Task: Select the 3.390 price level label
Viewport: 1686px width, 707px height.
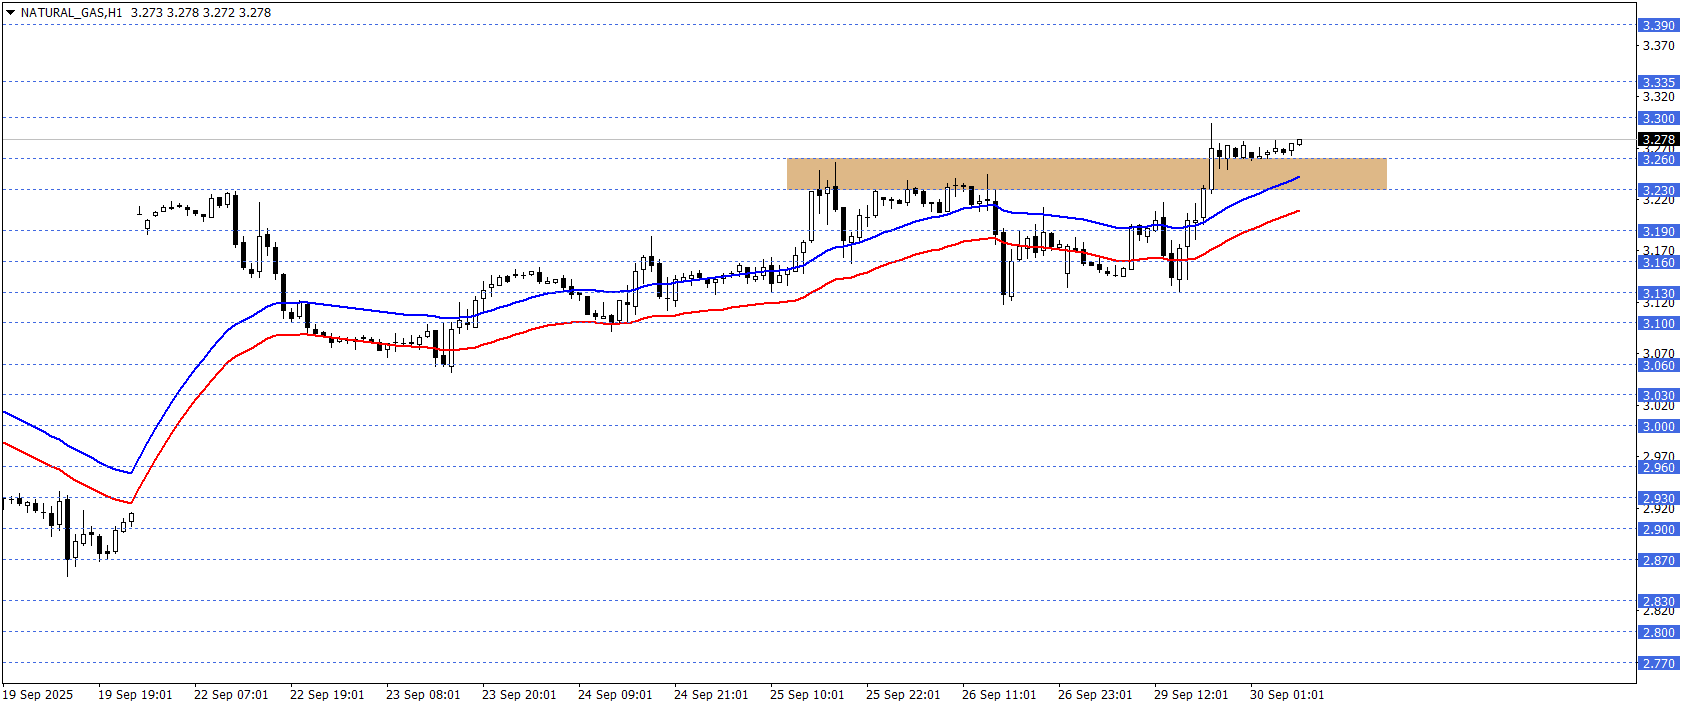Action: (x=1658, y=26)
